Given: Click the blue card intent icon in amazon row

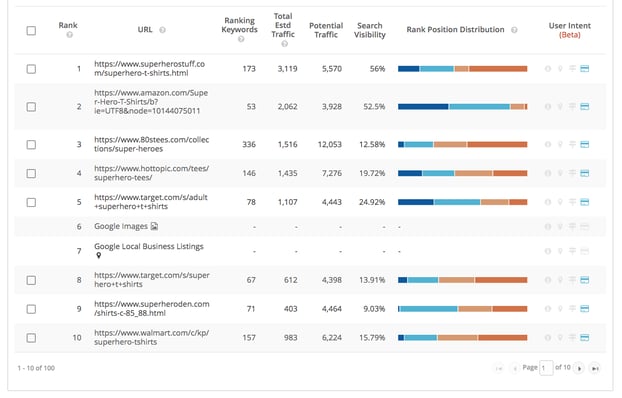Looking at the screenshot, I should pyautogui.click(x=584, y=106).
